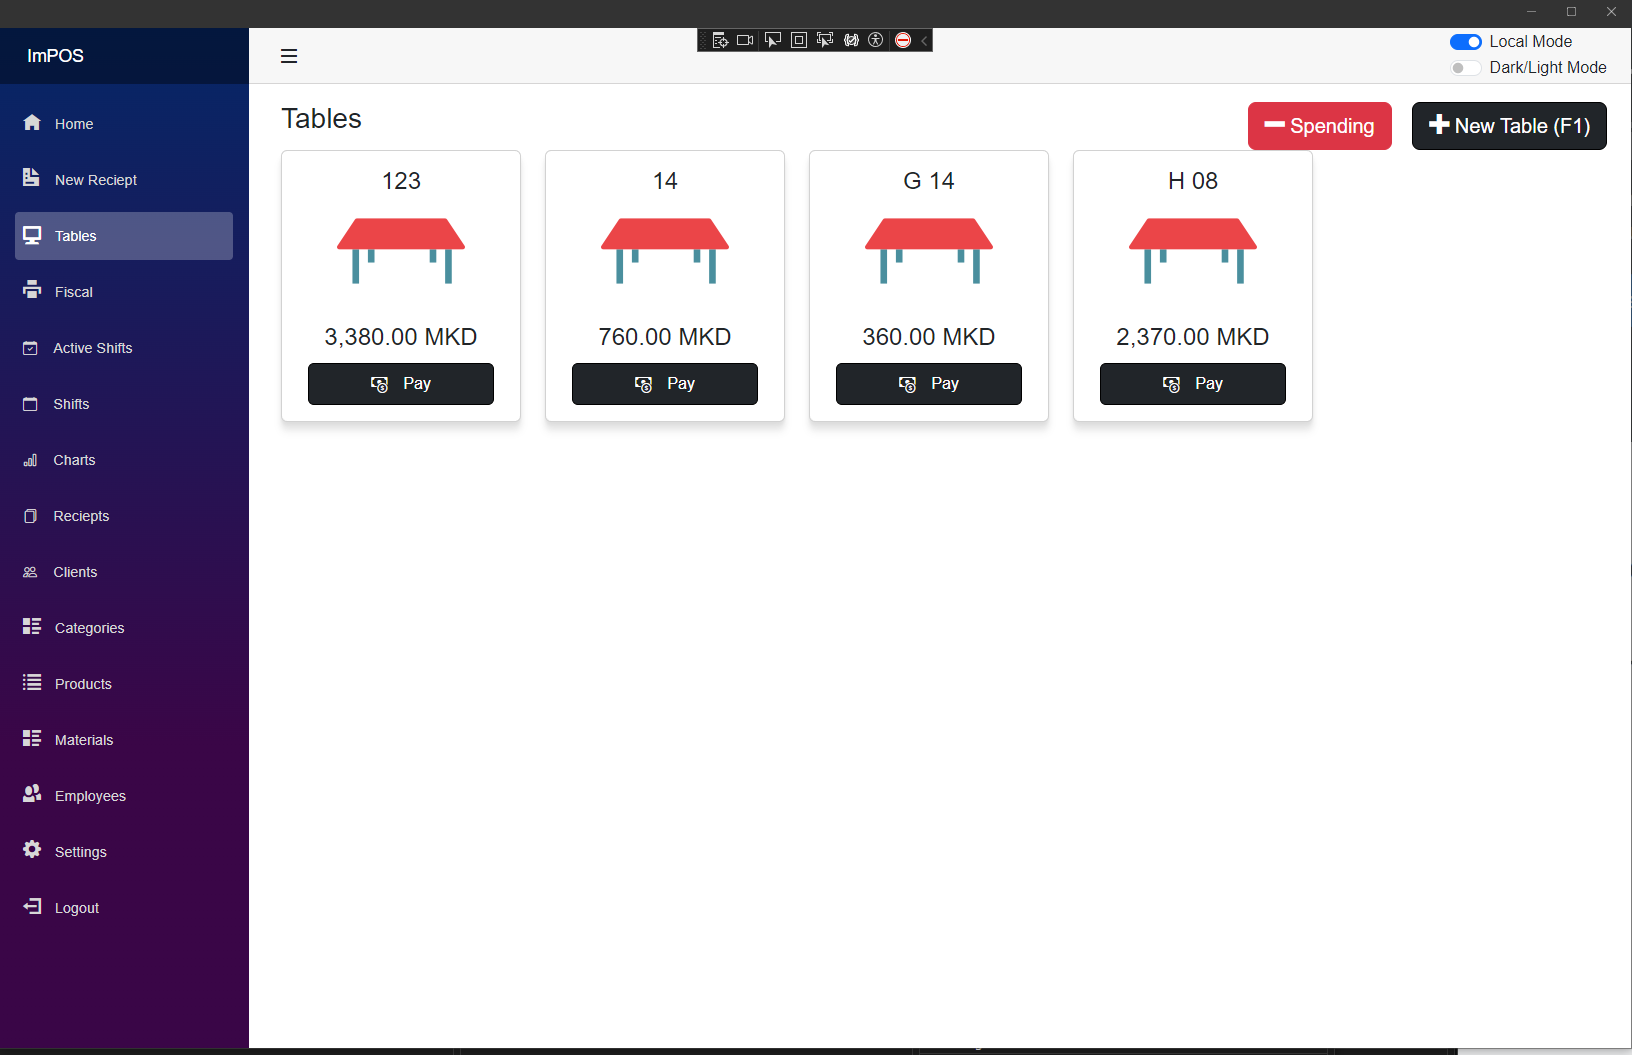Collapse the debug toolbar with chevron
The height and width of the screenshot is (1055, 1632).
click(x=924, y=40)
